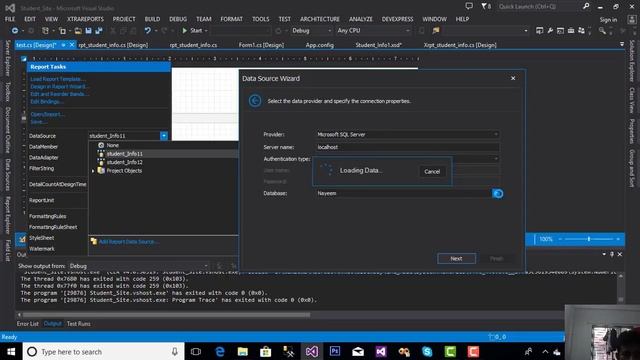Open the Server Explorer side tab
640x360 pixels.
pyautogui.click(x=7, y=58)
